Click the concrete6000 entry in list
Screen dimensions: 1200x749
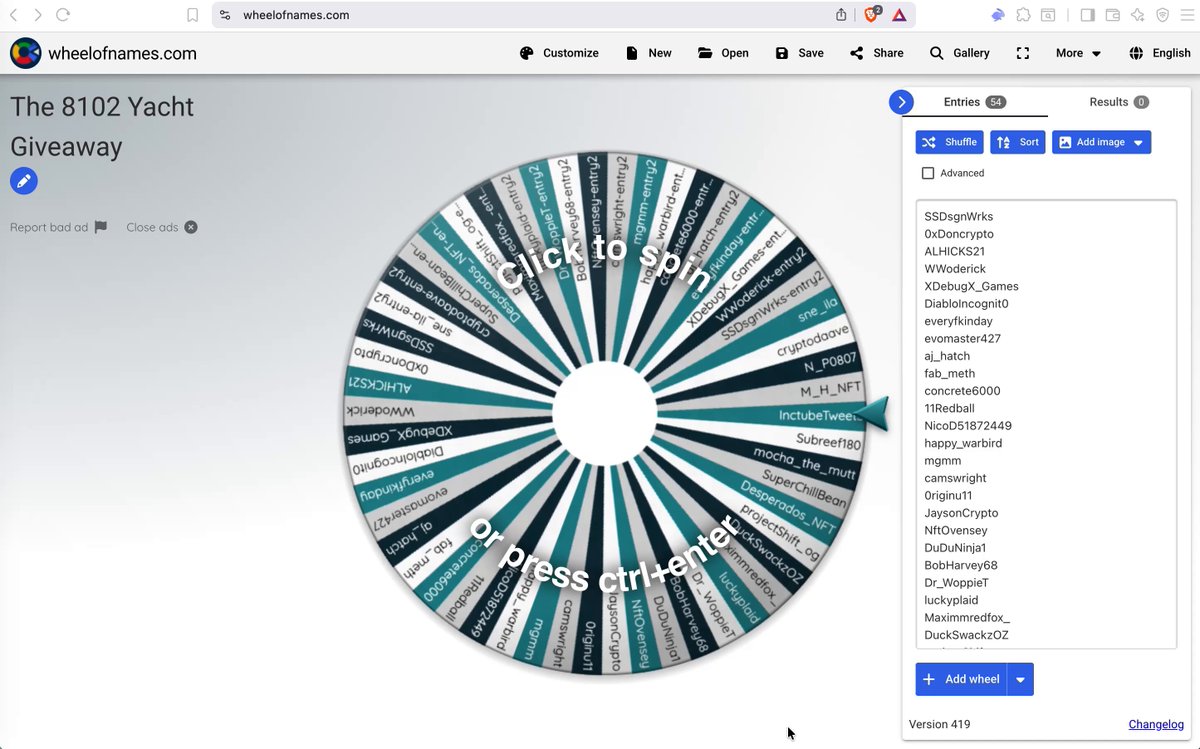962,391
